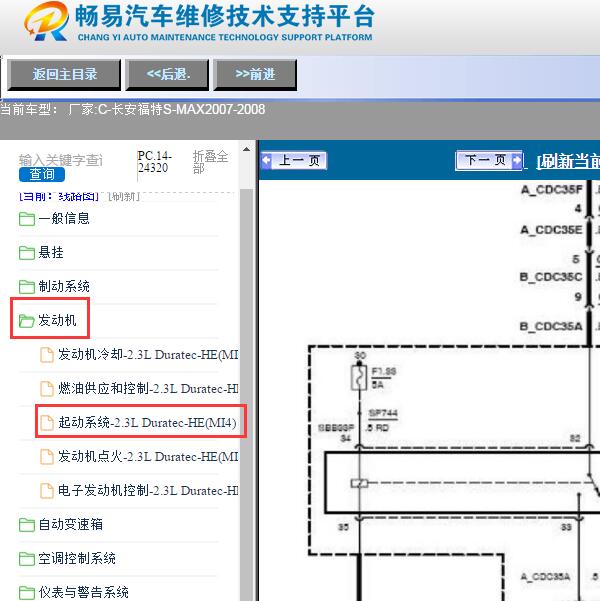Click document icon for 发动机点火-2.3L
Image resolution: width=600 pixels, height=601 pixels.
click(x=47, y=456)
